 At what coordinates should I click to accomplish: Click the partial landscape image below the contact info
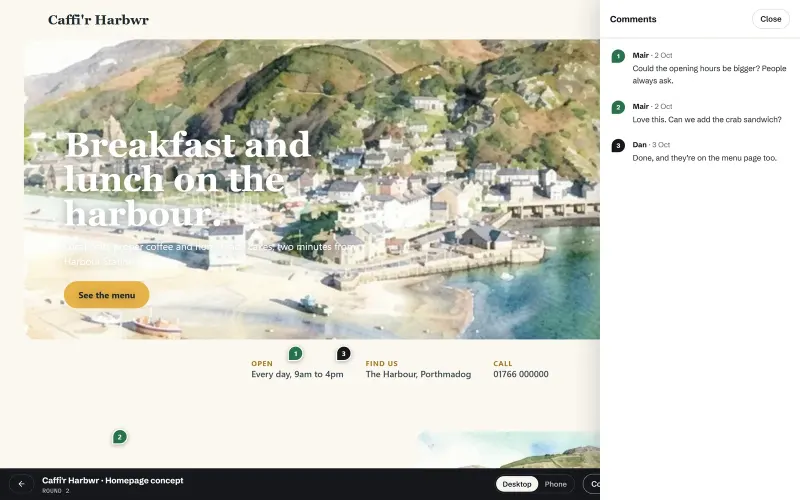509,450
